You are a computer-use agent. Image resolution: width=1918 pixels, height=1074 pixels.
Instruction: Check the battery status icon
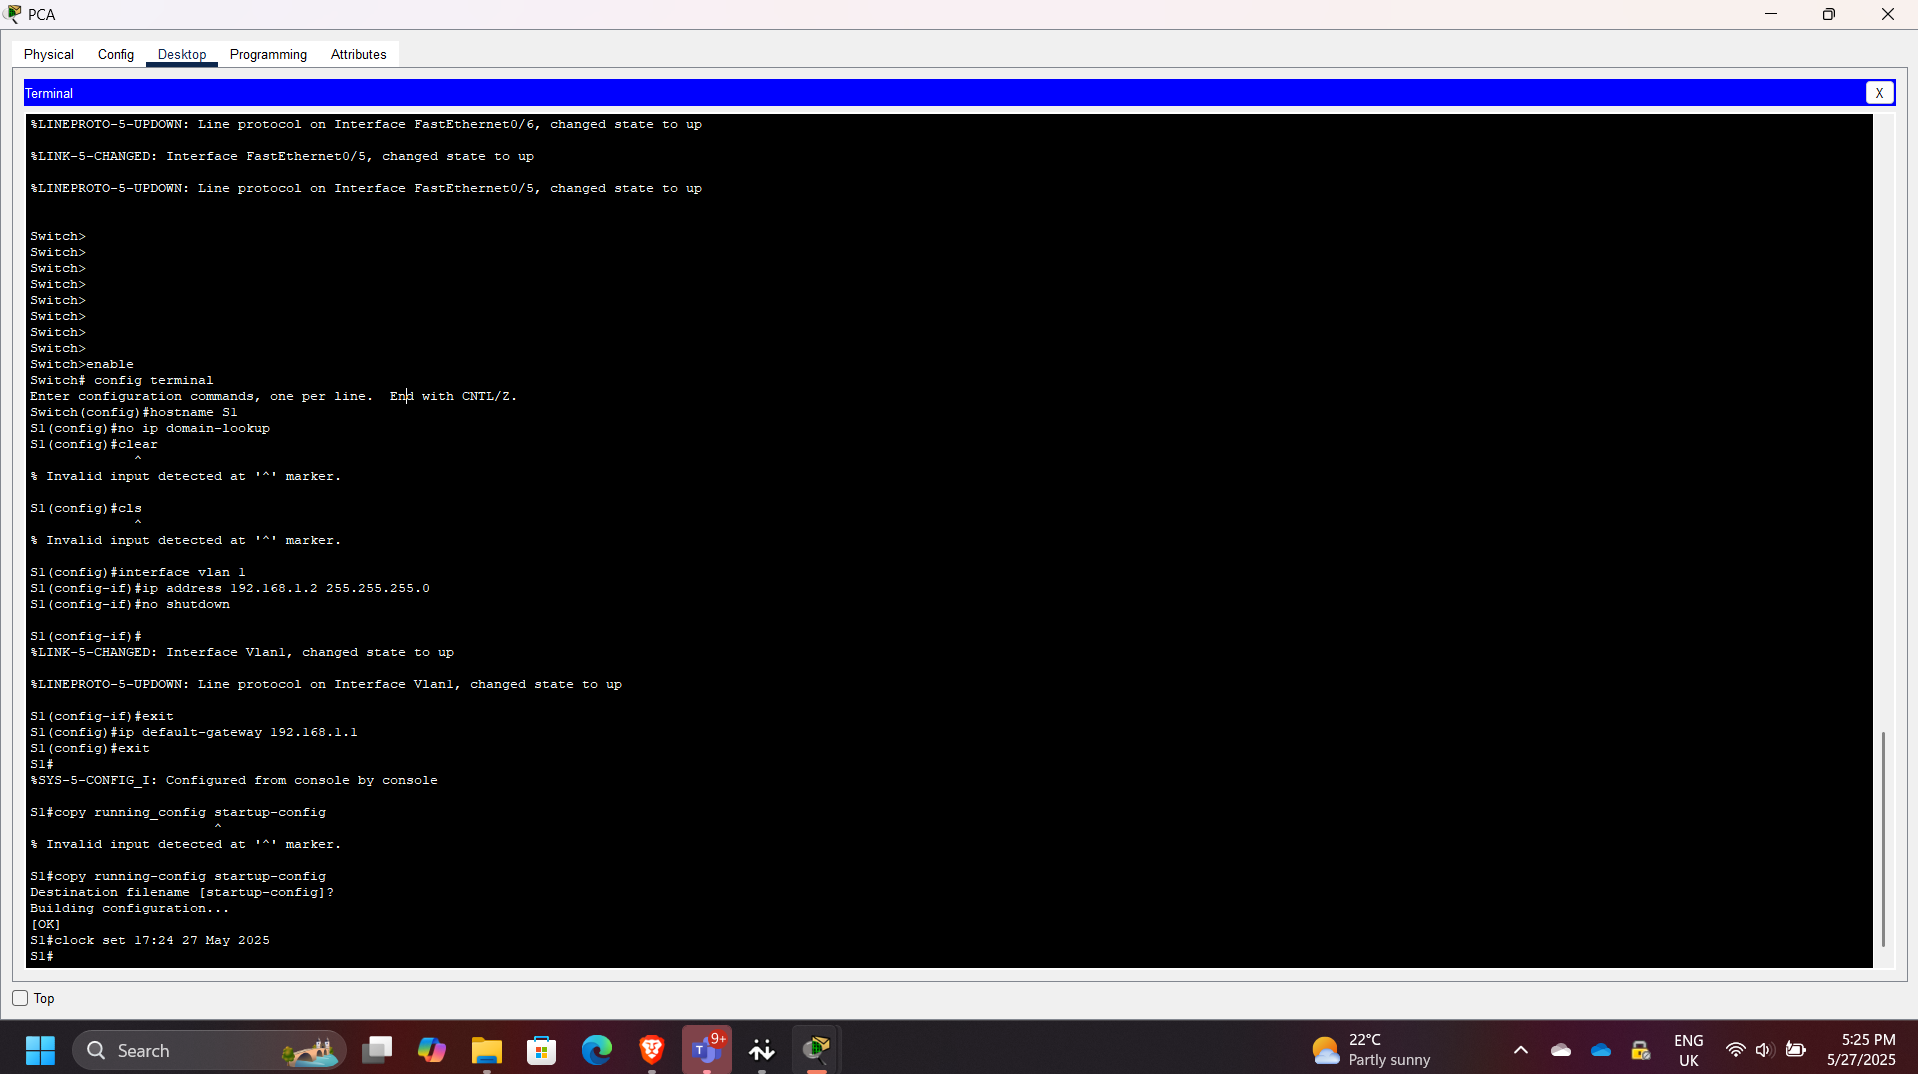[x=1796, y=1050]
